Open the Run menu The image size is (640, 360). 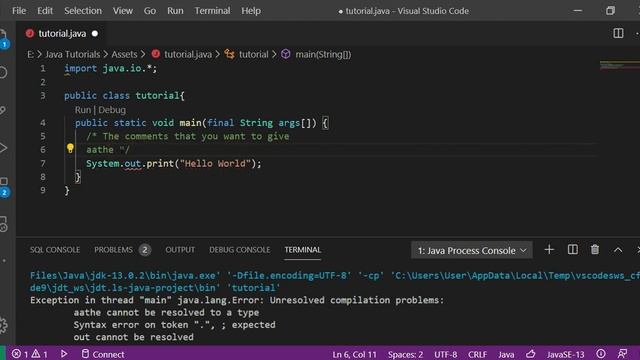175,11
